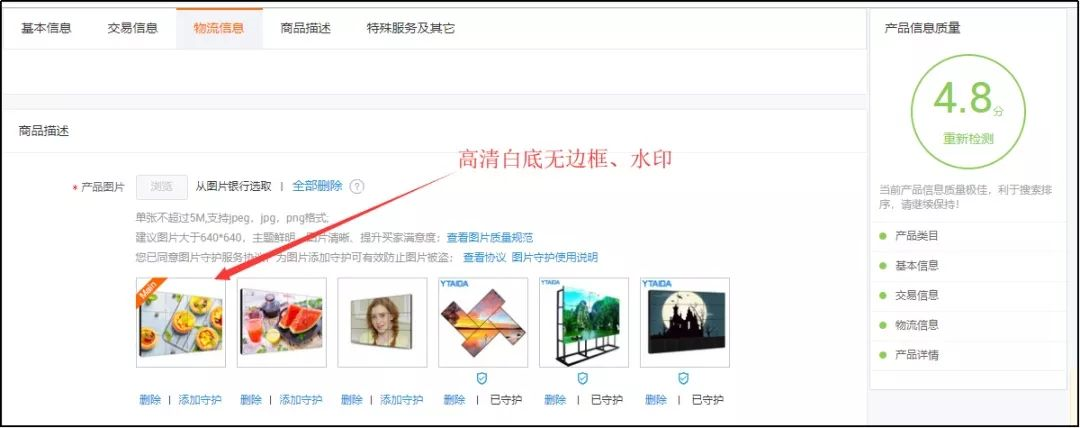Click the 全部删除 link

coord(318,186)
